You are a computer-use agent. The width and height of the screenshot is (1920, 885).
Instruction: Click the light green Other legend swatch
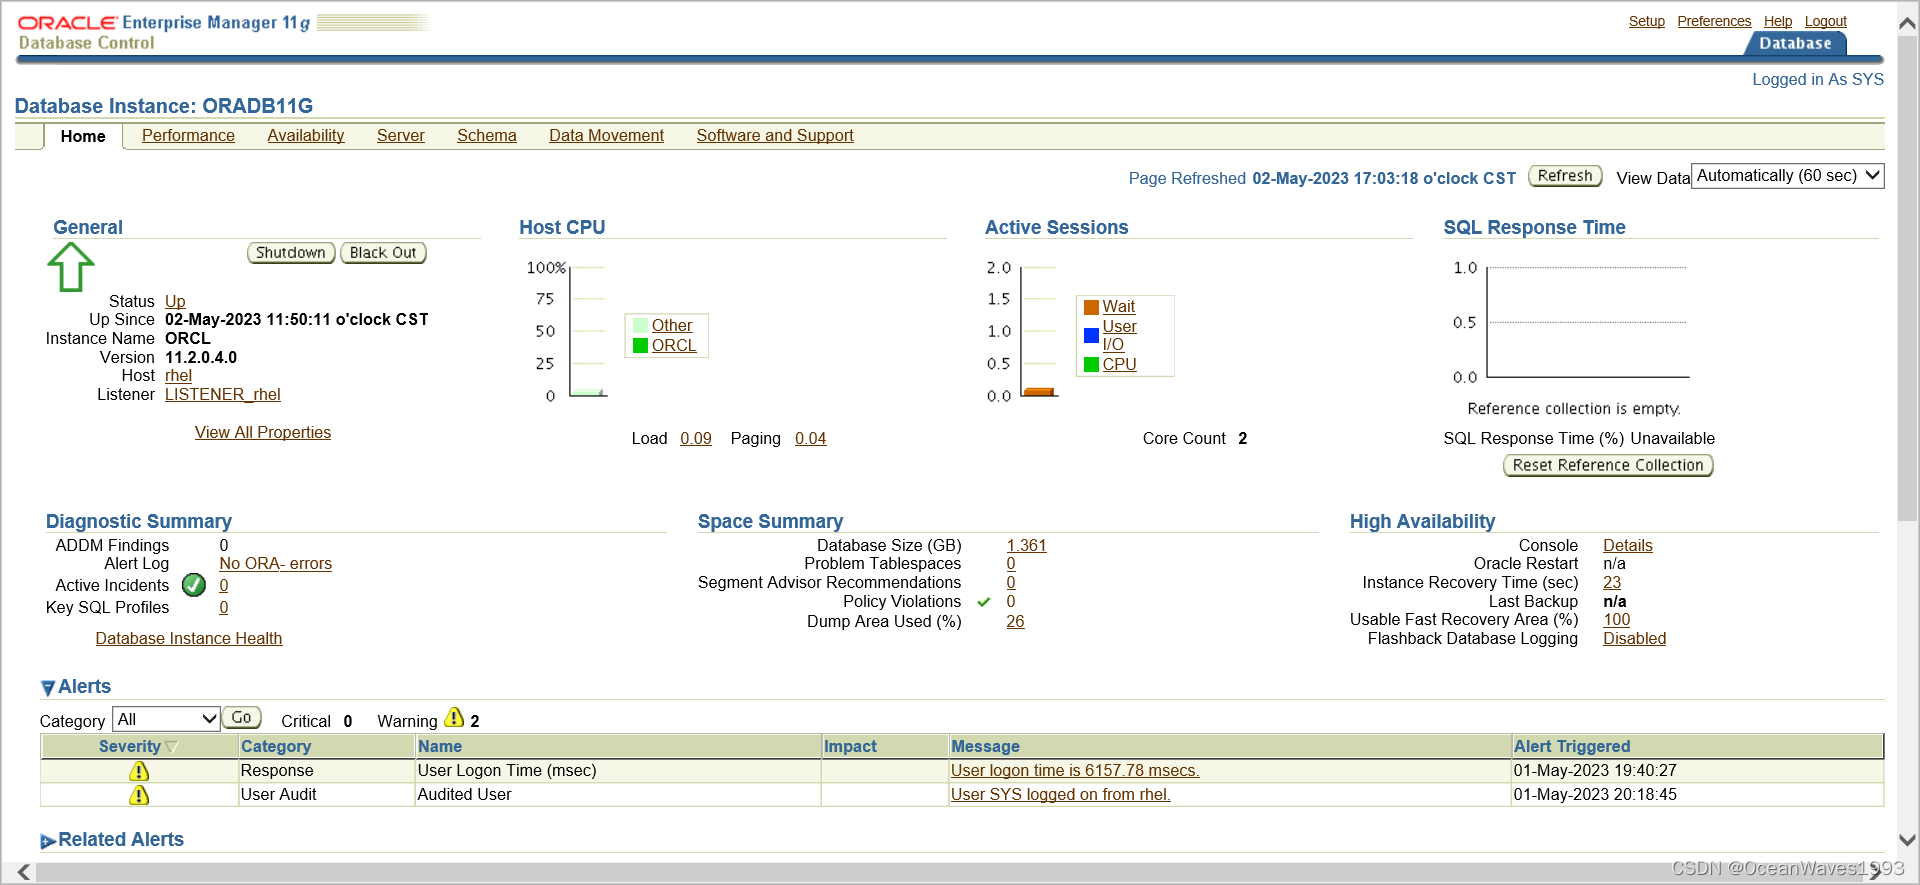coord(640,325)
